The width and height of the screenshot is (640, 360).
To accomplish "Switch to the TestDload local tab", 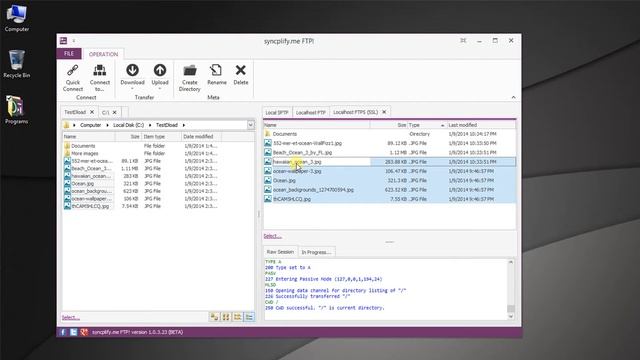I will [75, 112].
